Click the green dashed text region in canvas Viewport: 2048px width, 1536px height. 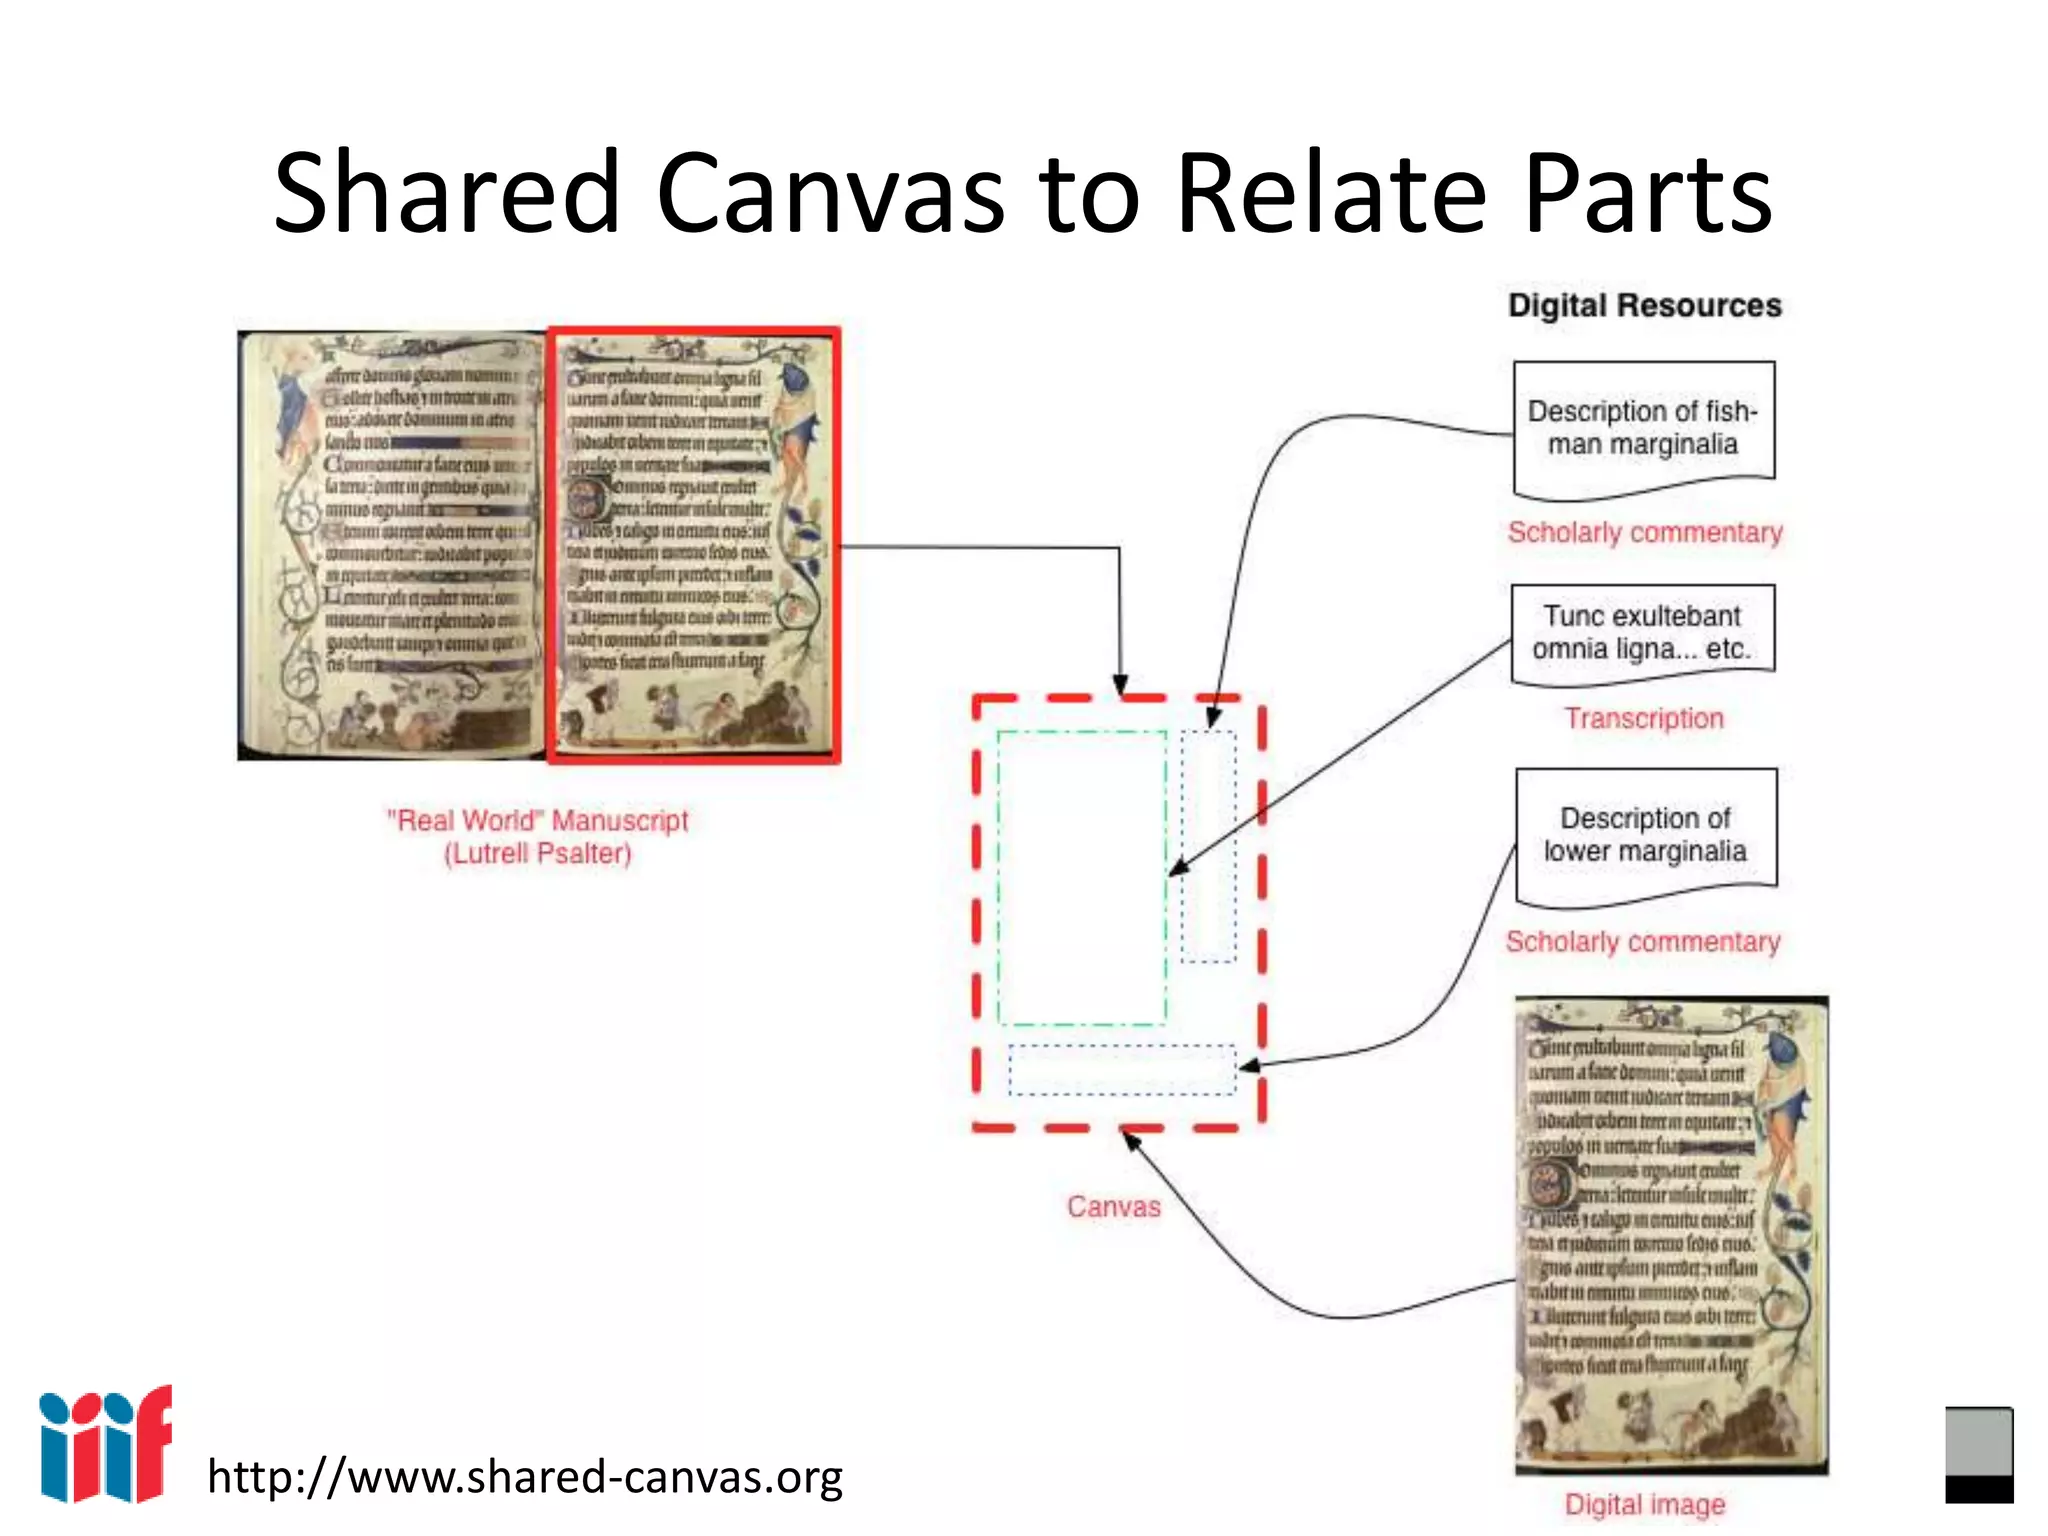[1082, 878]
